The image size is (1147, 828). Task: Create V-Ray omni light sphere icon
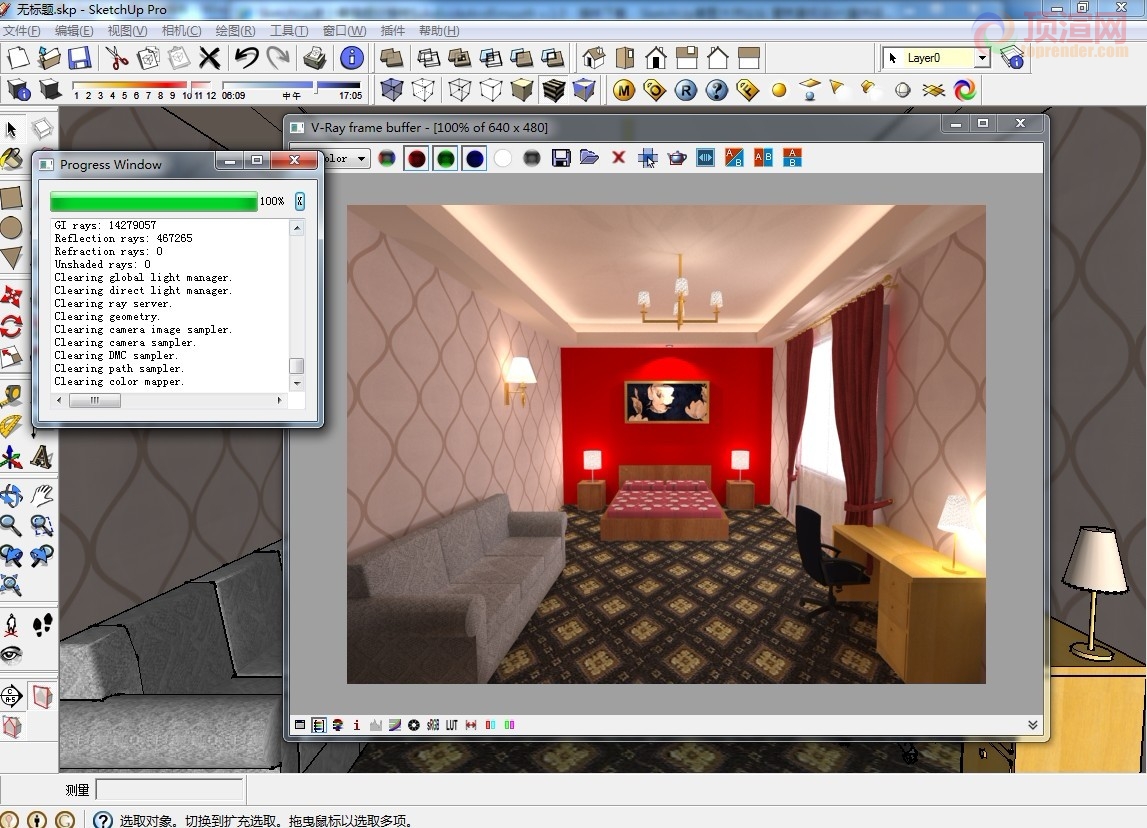(x=779, y=90)
